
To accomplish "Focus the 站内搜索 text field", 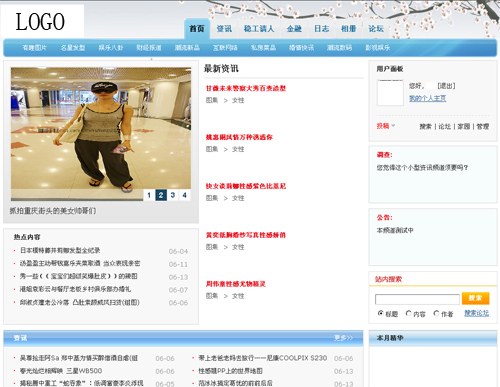I will (417, 299).
